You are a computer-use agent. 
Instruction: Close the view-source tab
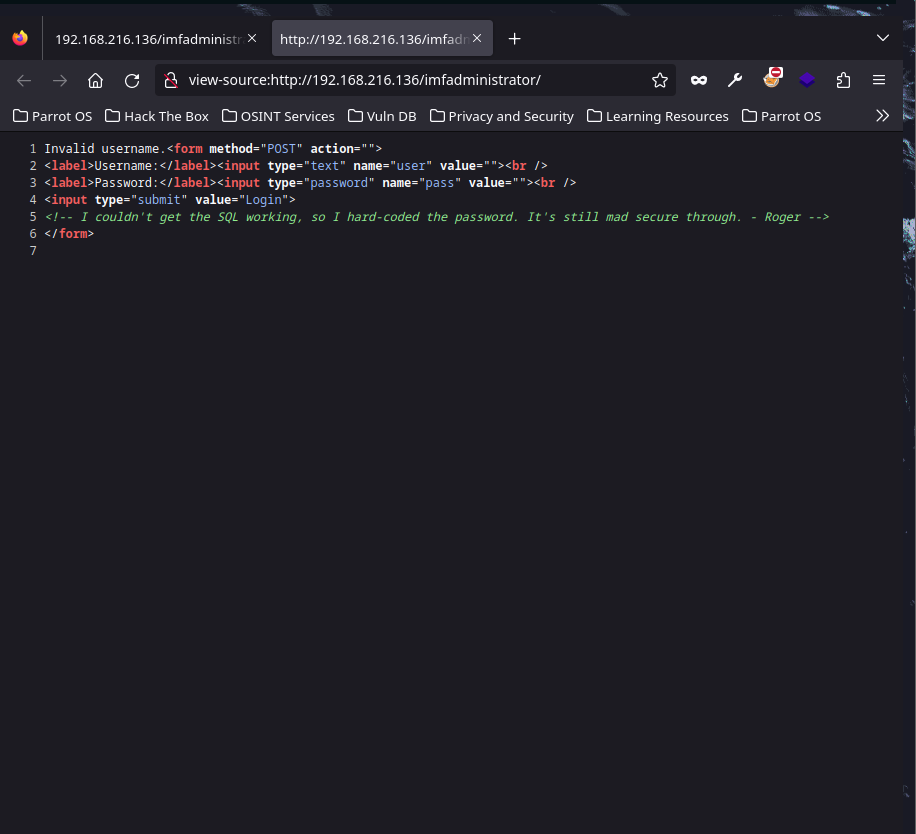(x=477, y=38)
